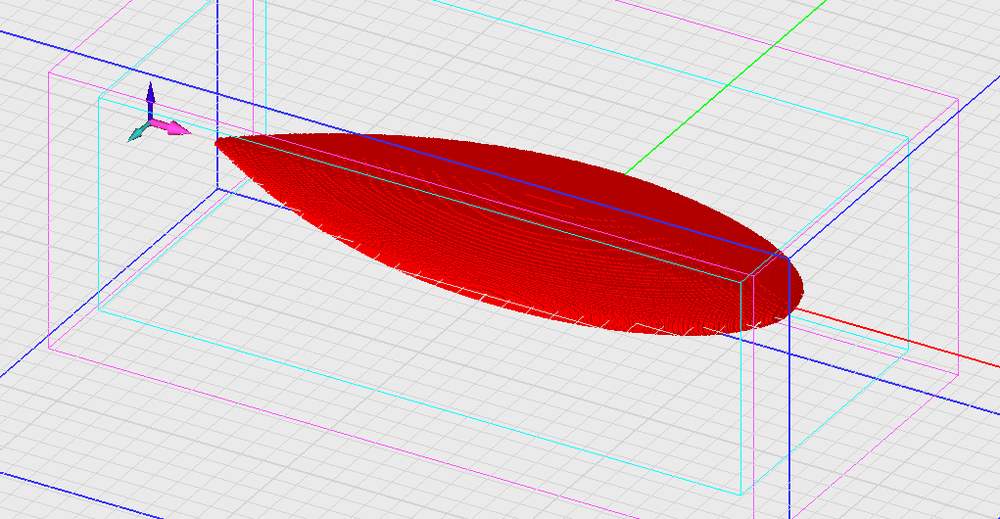
Task: Click the blue upward arrow of axis gizmo
Action: pos(151,101)
